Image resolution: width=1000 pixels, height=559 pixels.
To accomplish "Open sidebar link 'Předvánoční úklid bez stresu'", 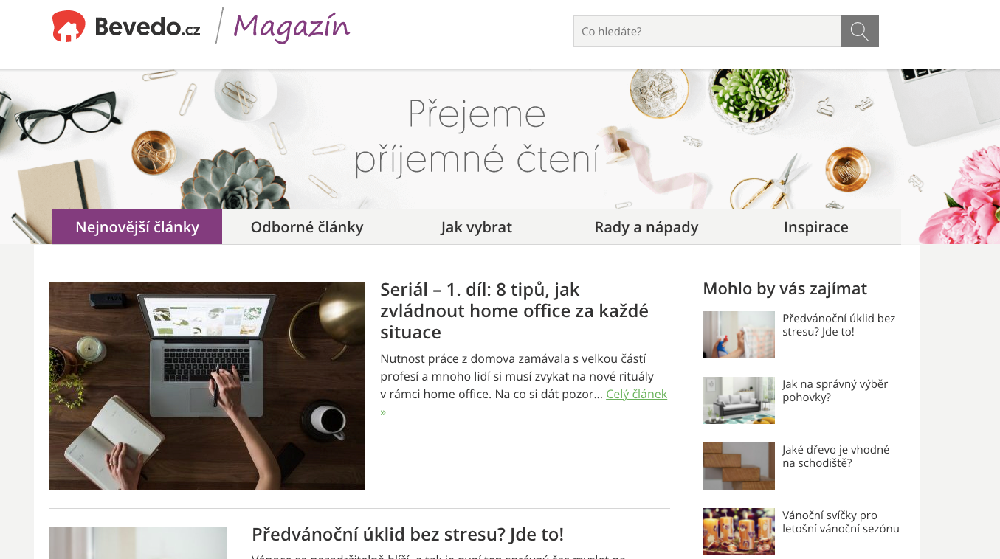I will 839,324.
